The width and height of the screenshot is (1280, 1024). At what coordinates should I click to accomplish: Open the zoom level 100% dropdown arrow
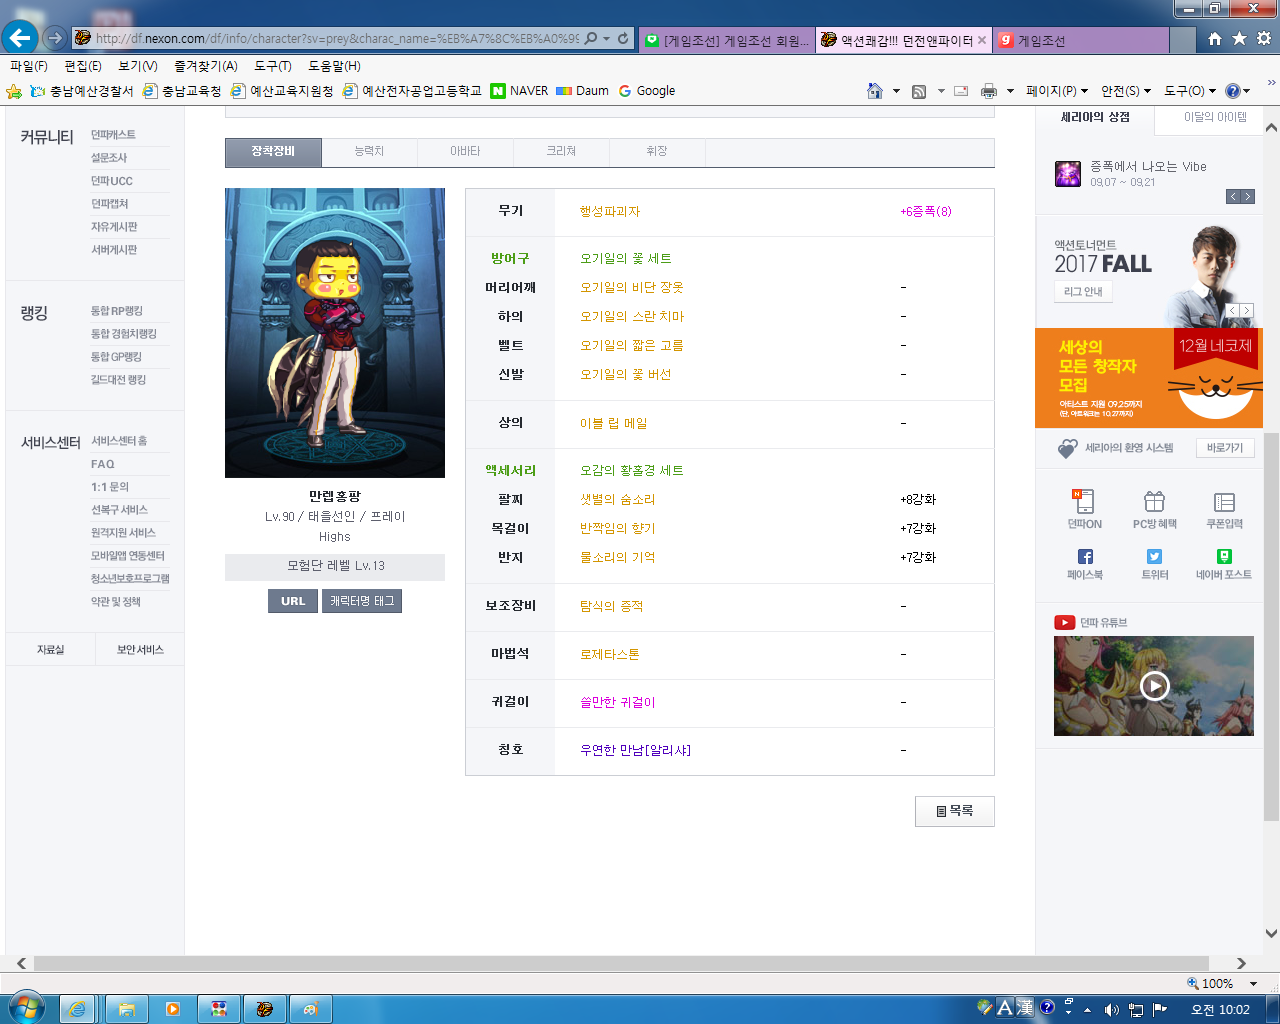[x=1253, y=984]
